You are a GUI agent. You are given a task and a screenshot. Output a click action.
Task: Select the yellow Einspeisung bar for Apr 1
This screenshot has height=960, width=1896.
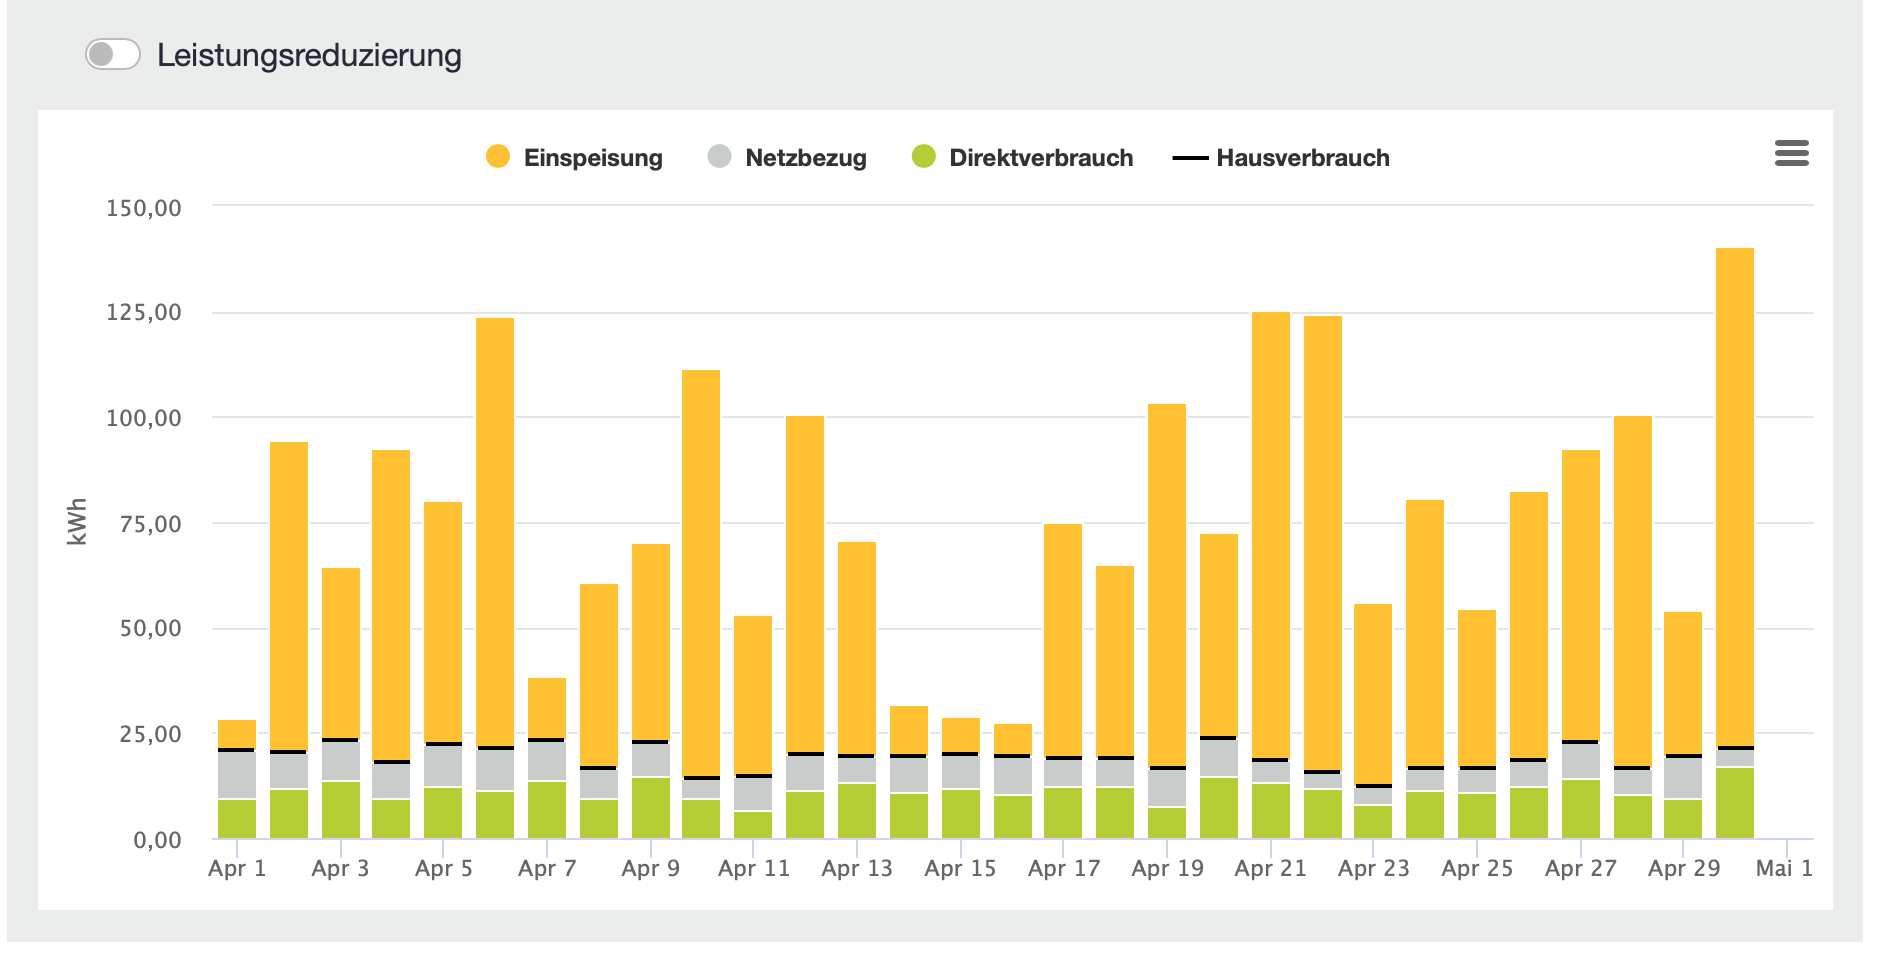237,734
